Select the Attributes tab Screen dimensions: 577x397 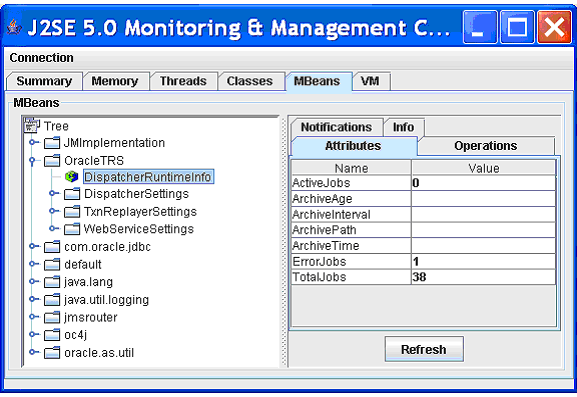(353, 146)
